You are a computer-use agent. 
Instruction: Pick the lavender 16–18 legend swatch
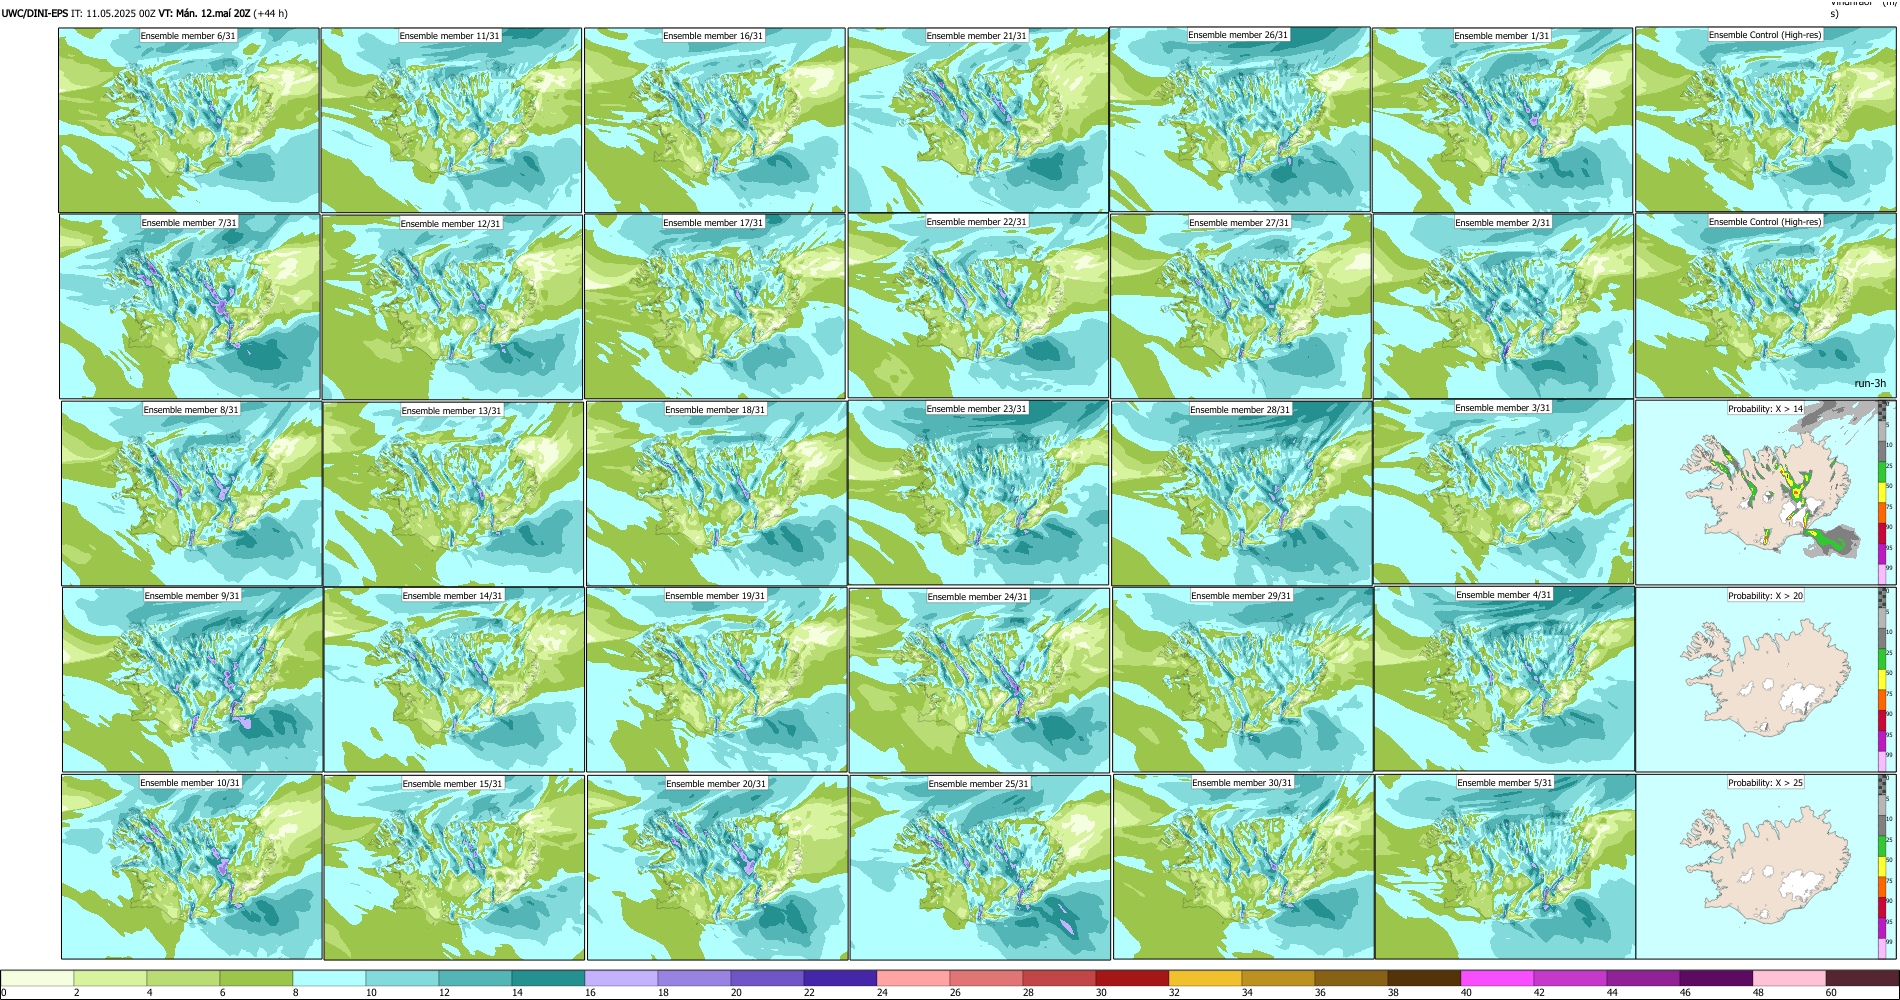pyautogui.click(x=621, y=978)
